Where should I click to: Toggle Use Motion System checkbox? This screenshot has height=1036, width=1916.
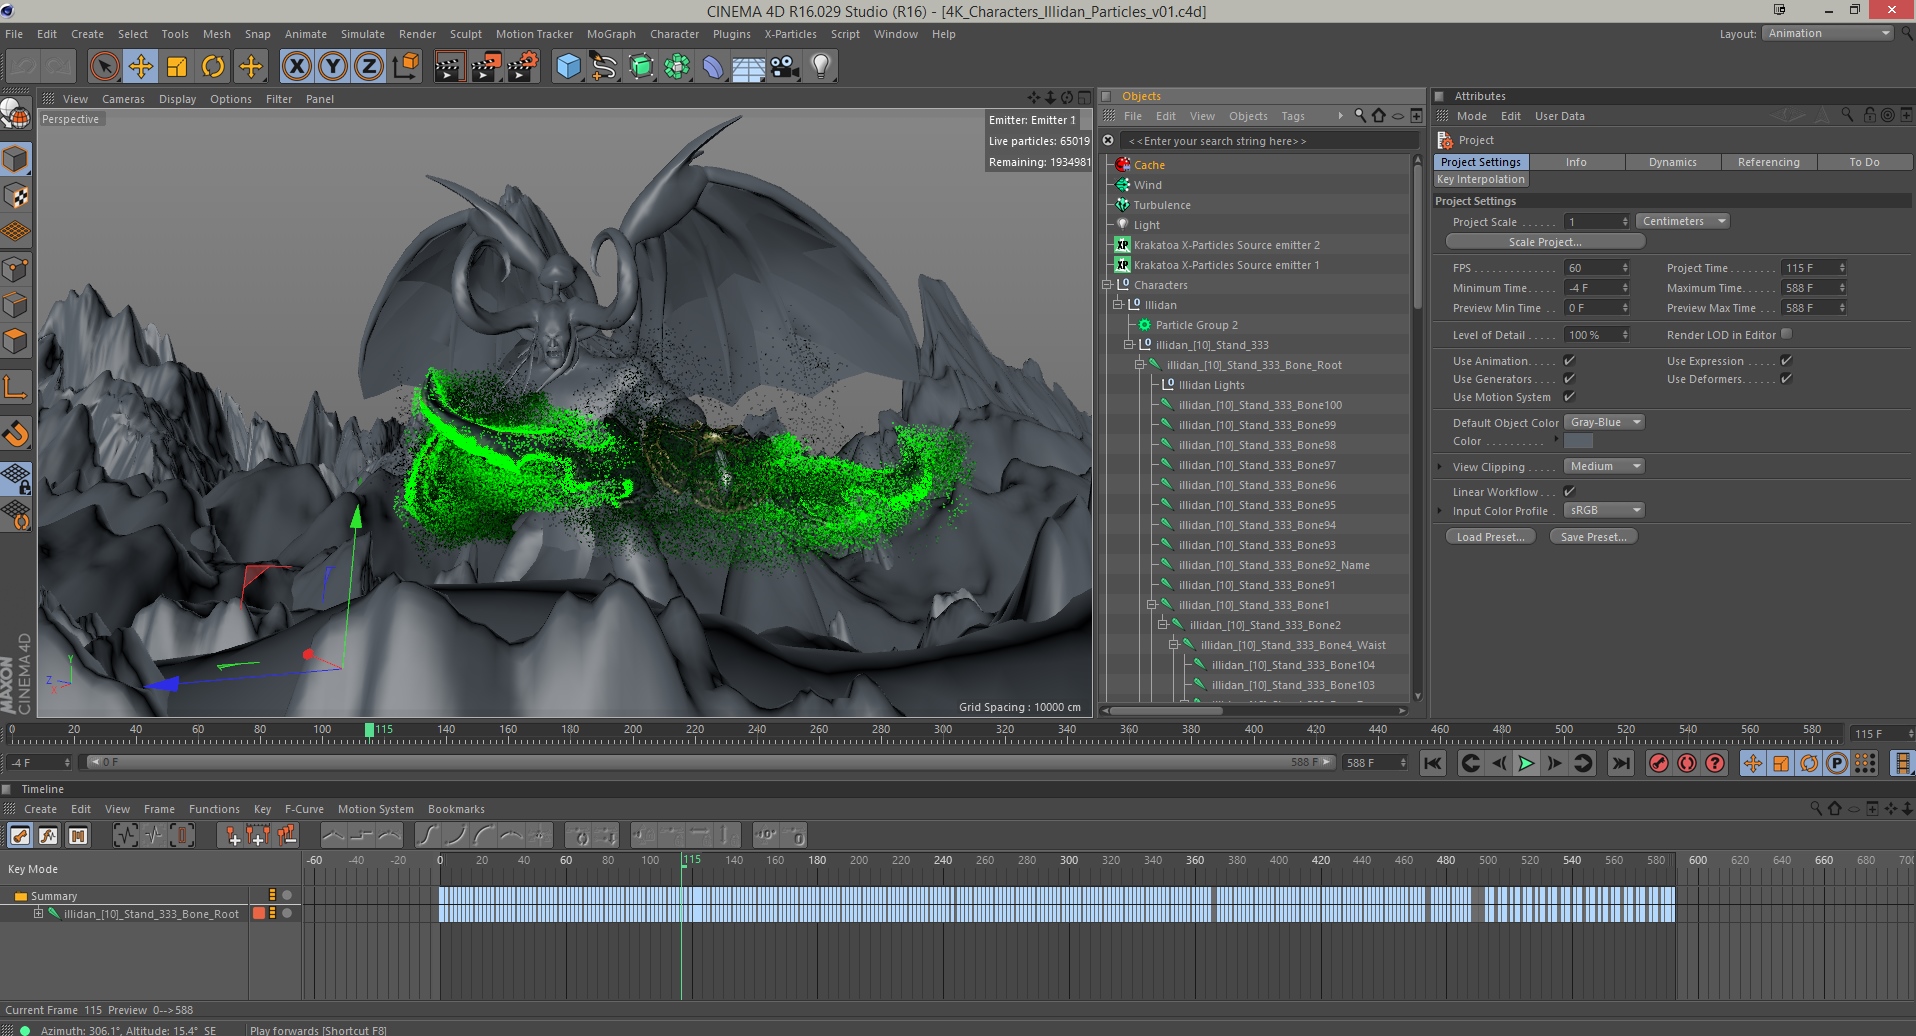tap(1569, 397)
